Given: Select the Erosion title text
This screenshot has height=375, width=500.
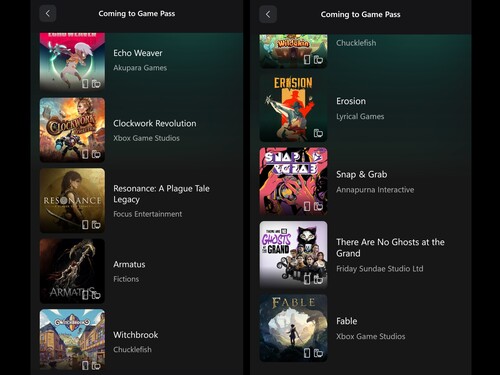Looking at the screenshot, I should click(x=351, y=101).
